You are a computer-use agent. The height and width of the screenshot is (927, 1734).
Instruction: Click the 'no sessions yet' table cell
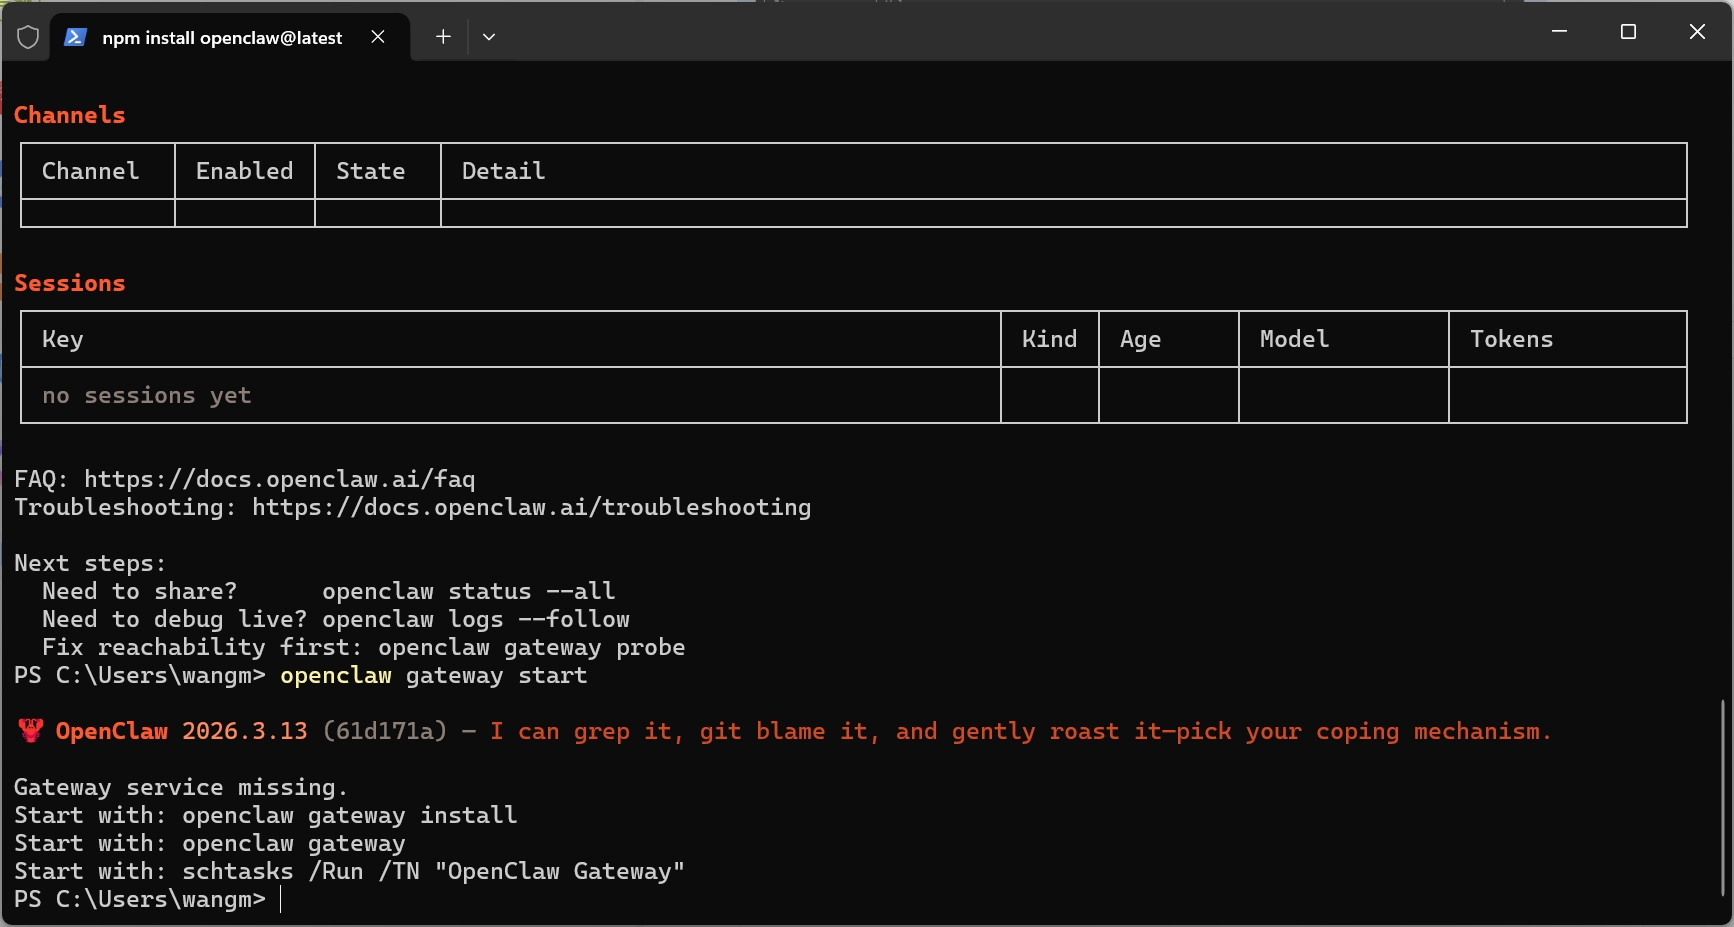[147, 395]
